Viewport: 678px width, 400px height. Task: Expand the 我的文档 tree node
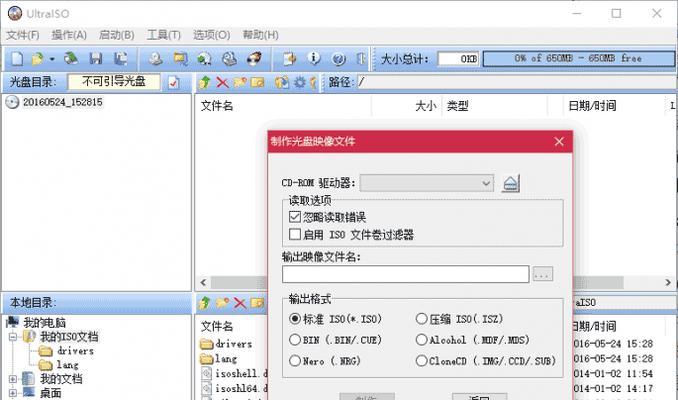(x=13, y=379)
